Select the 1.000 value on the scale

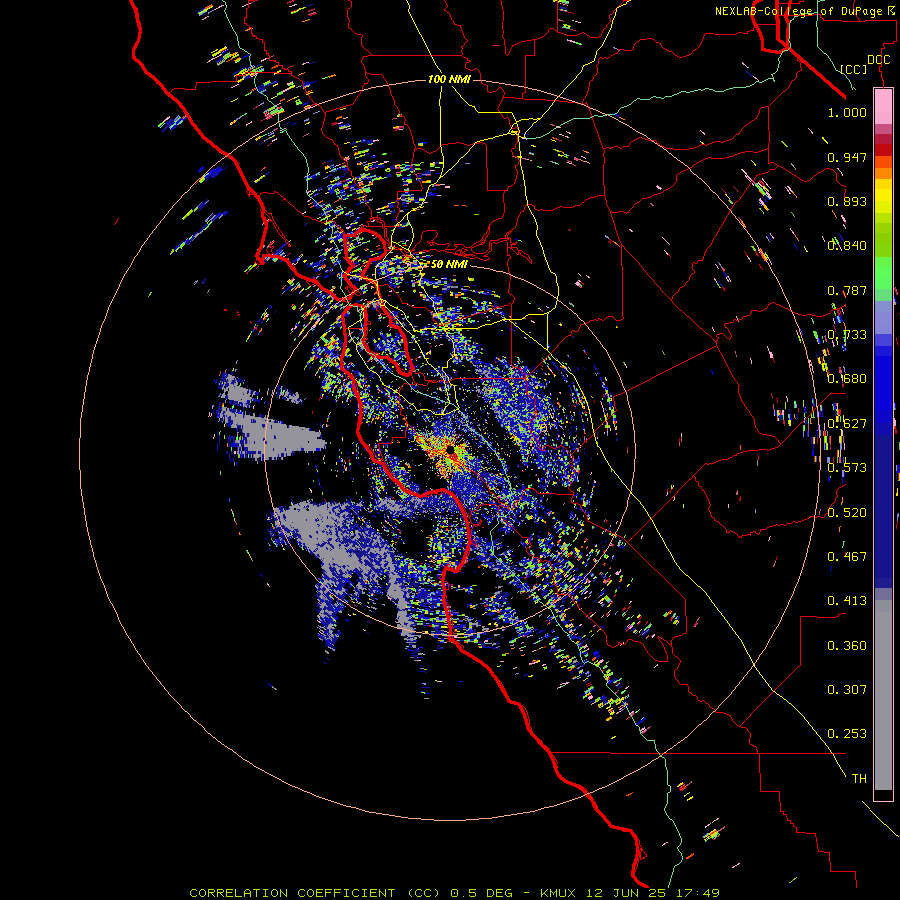(x=847, y=112)
